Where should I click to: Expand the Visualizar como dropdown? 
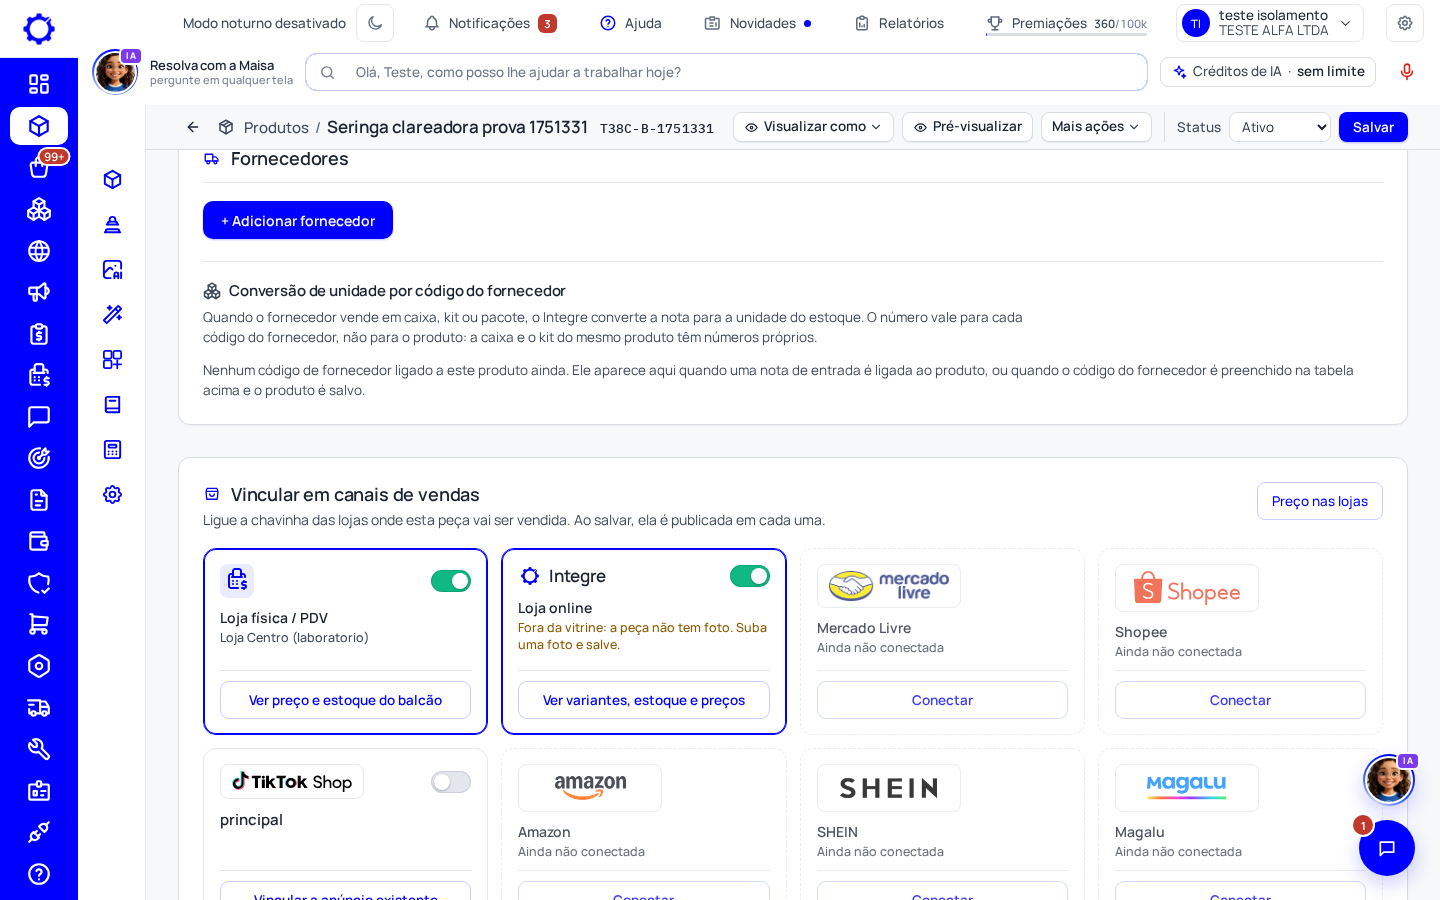pos(813,127)
